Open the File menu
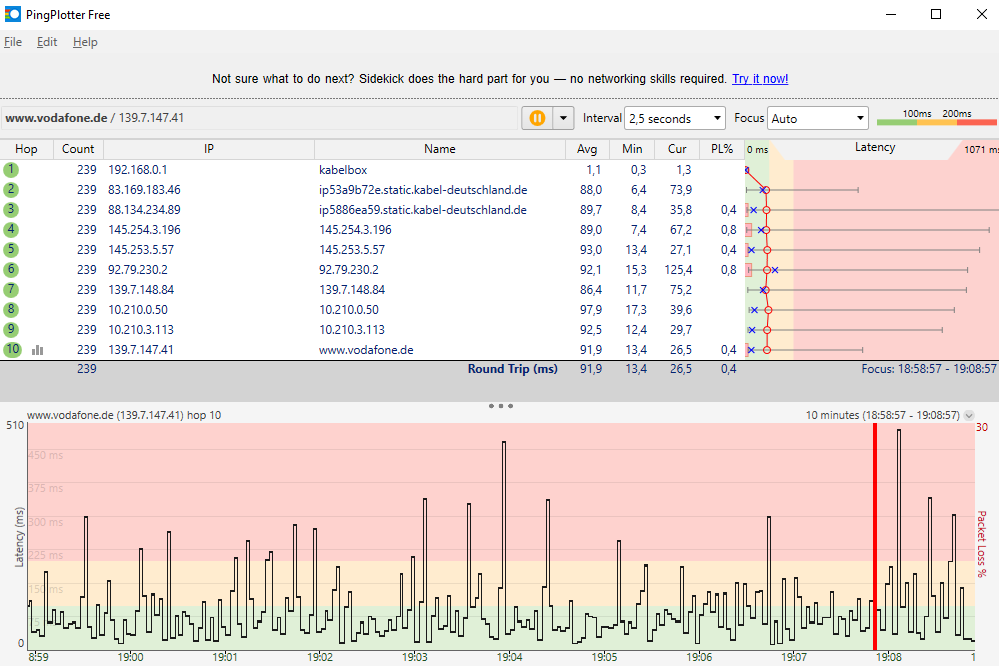The image size is (999, 666). coord(13,42)
